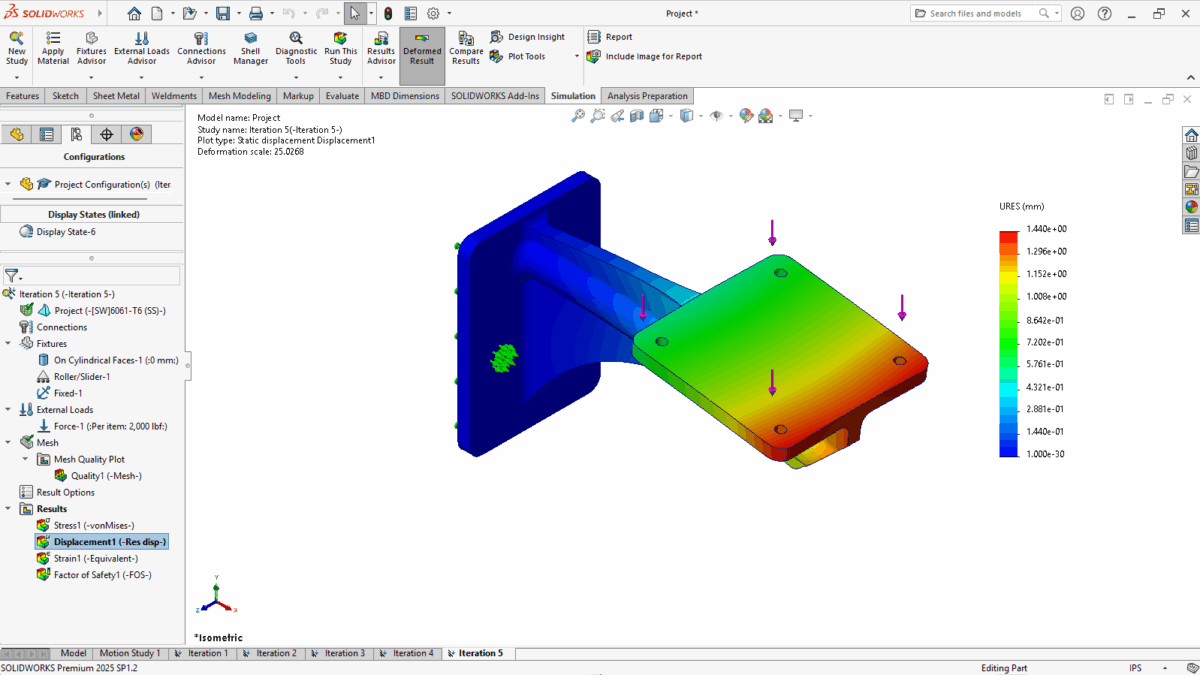Toggle the Deformed Result display

(422, 38)
